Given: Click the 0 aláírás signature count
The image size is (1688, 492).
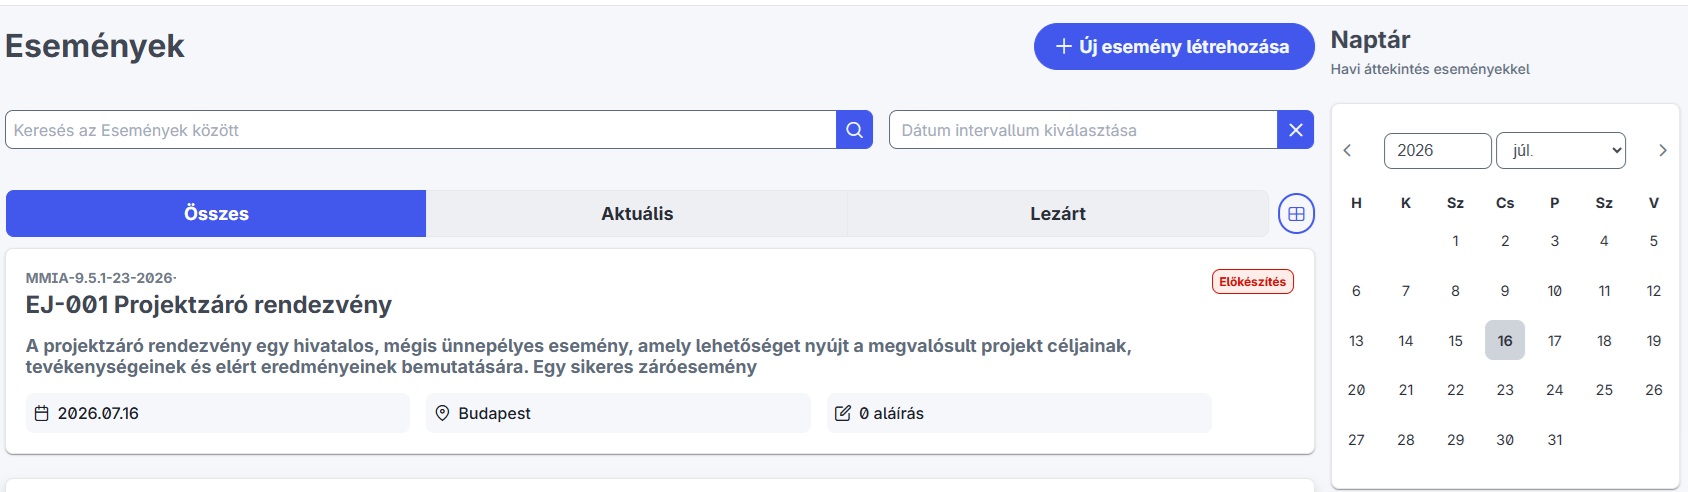Looking at the screenshot, I should tap(1019, 413).
